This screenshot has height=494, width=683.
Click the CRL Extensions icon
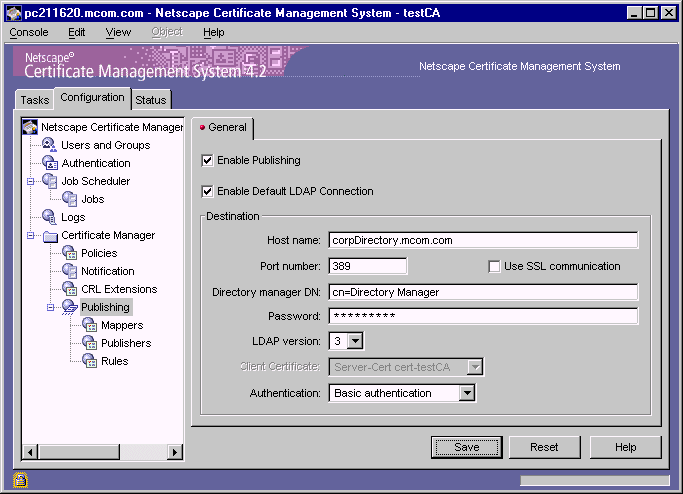tap(70, 288)
